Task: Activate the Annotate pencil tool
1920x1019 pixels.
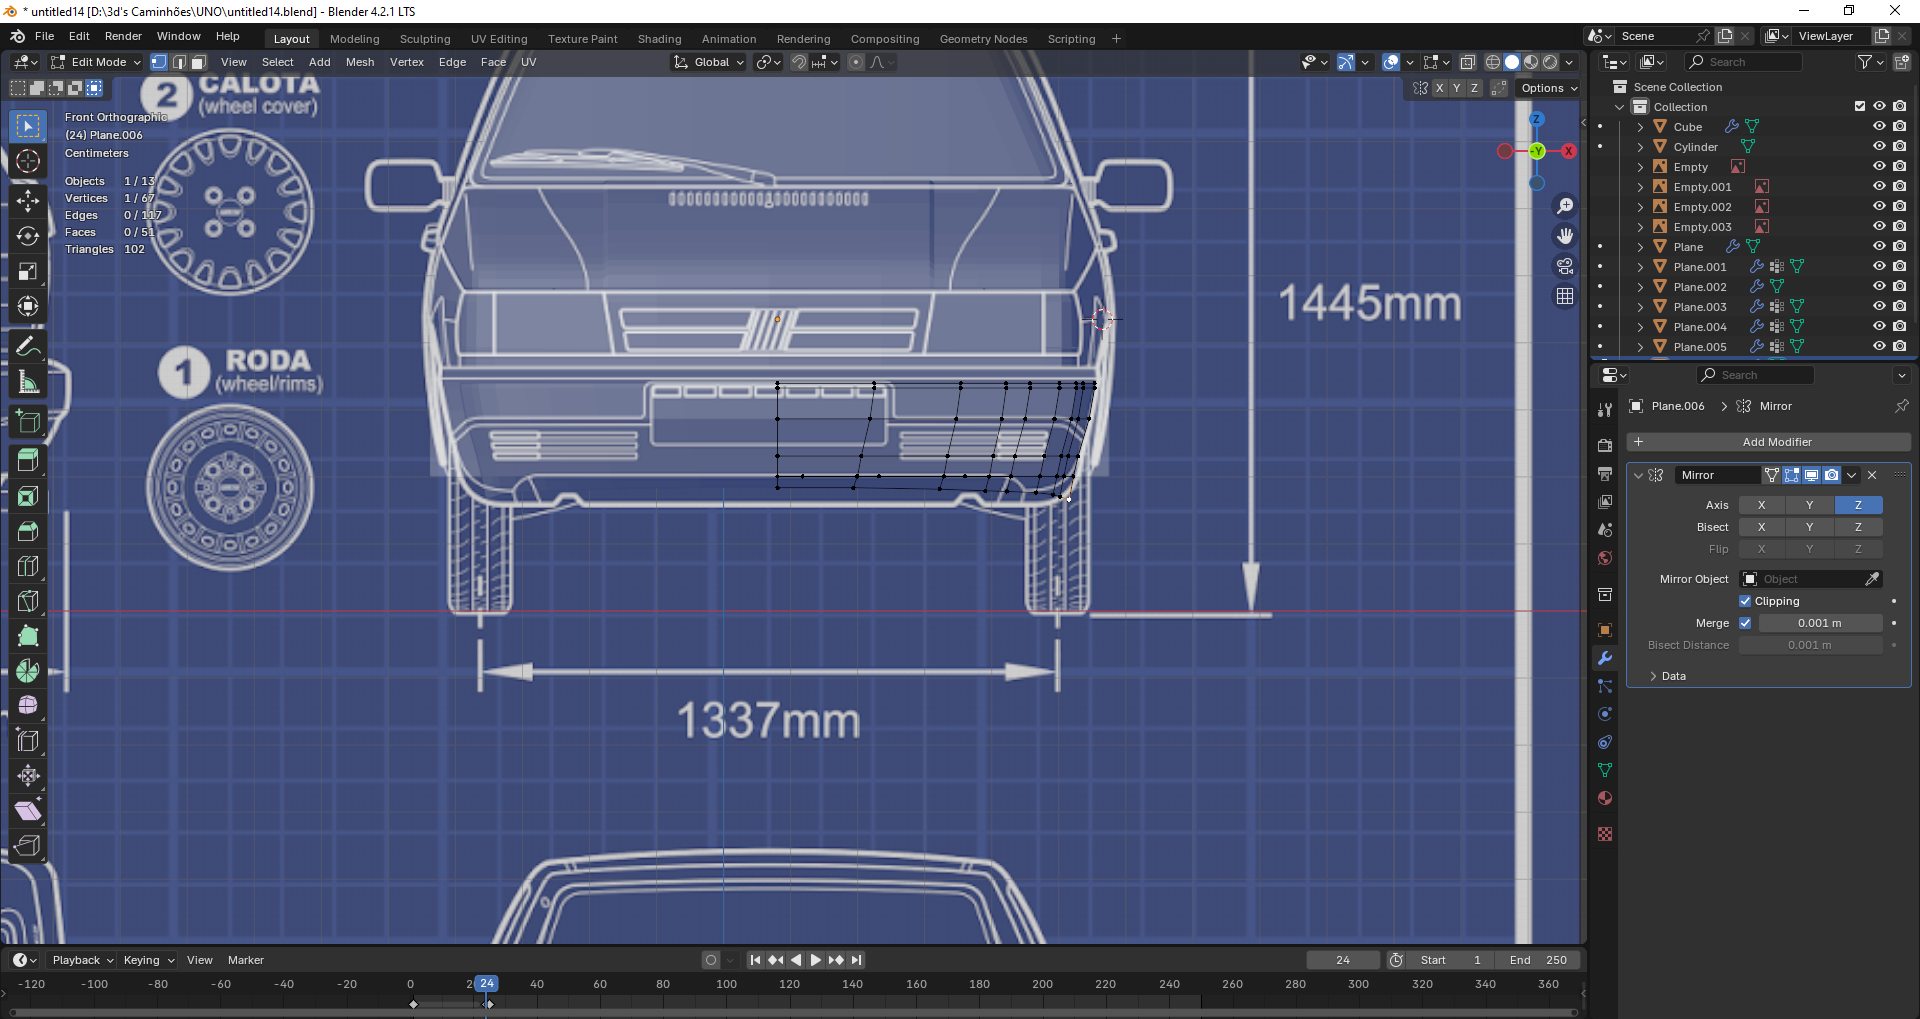Action: (x=28, y=346)
